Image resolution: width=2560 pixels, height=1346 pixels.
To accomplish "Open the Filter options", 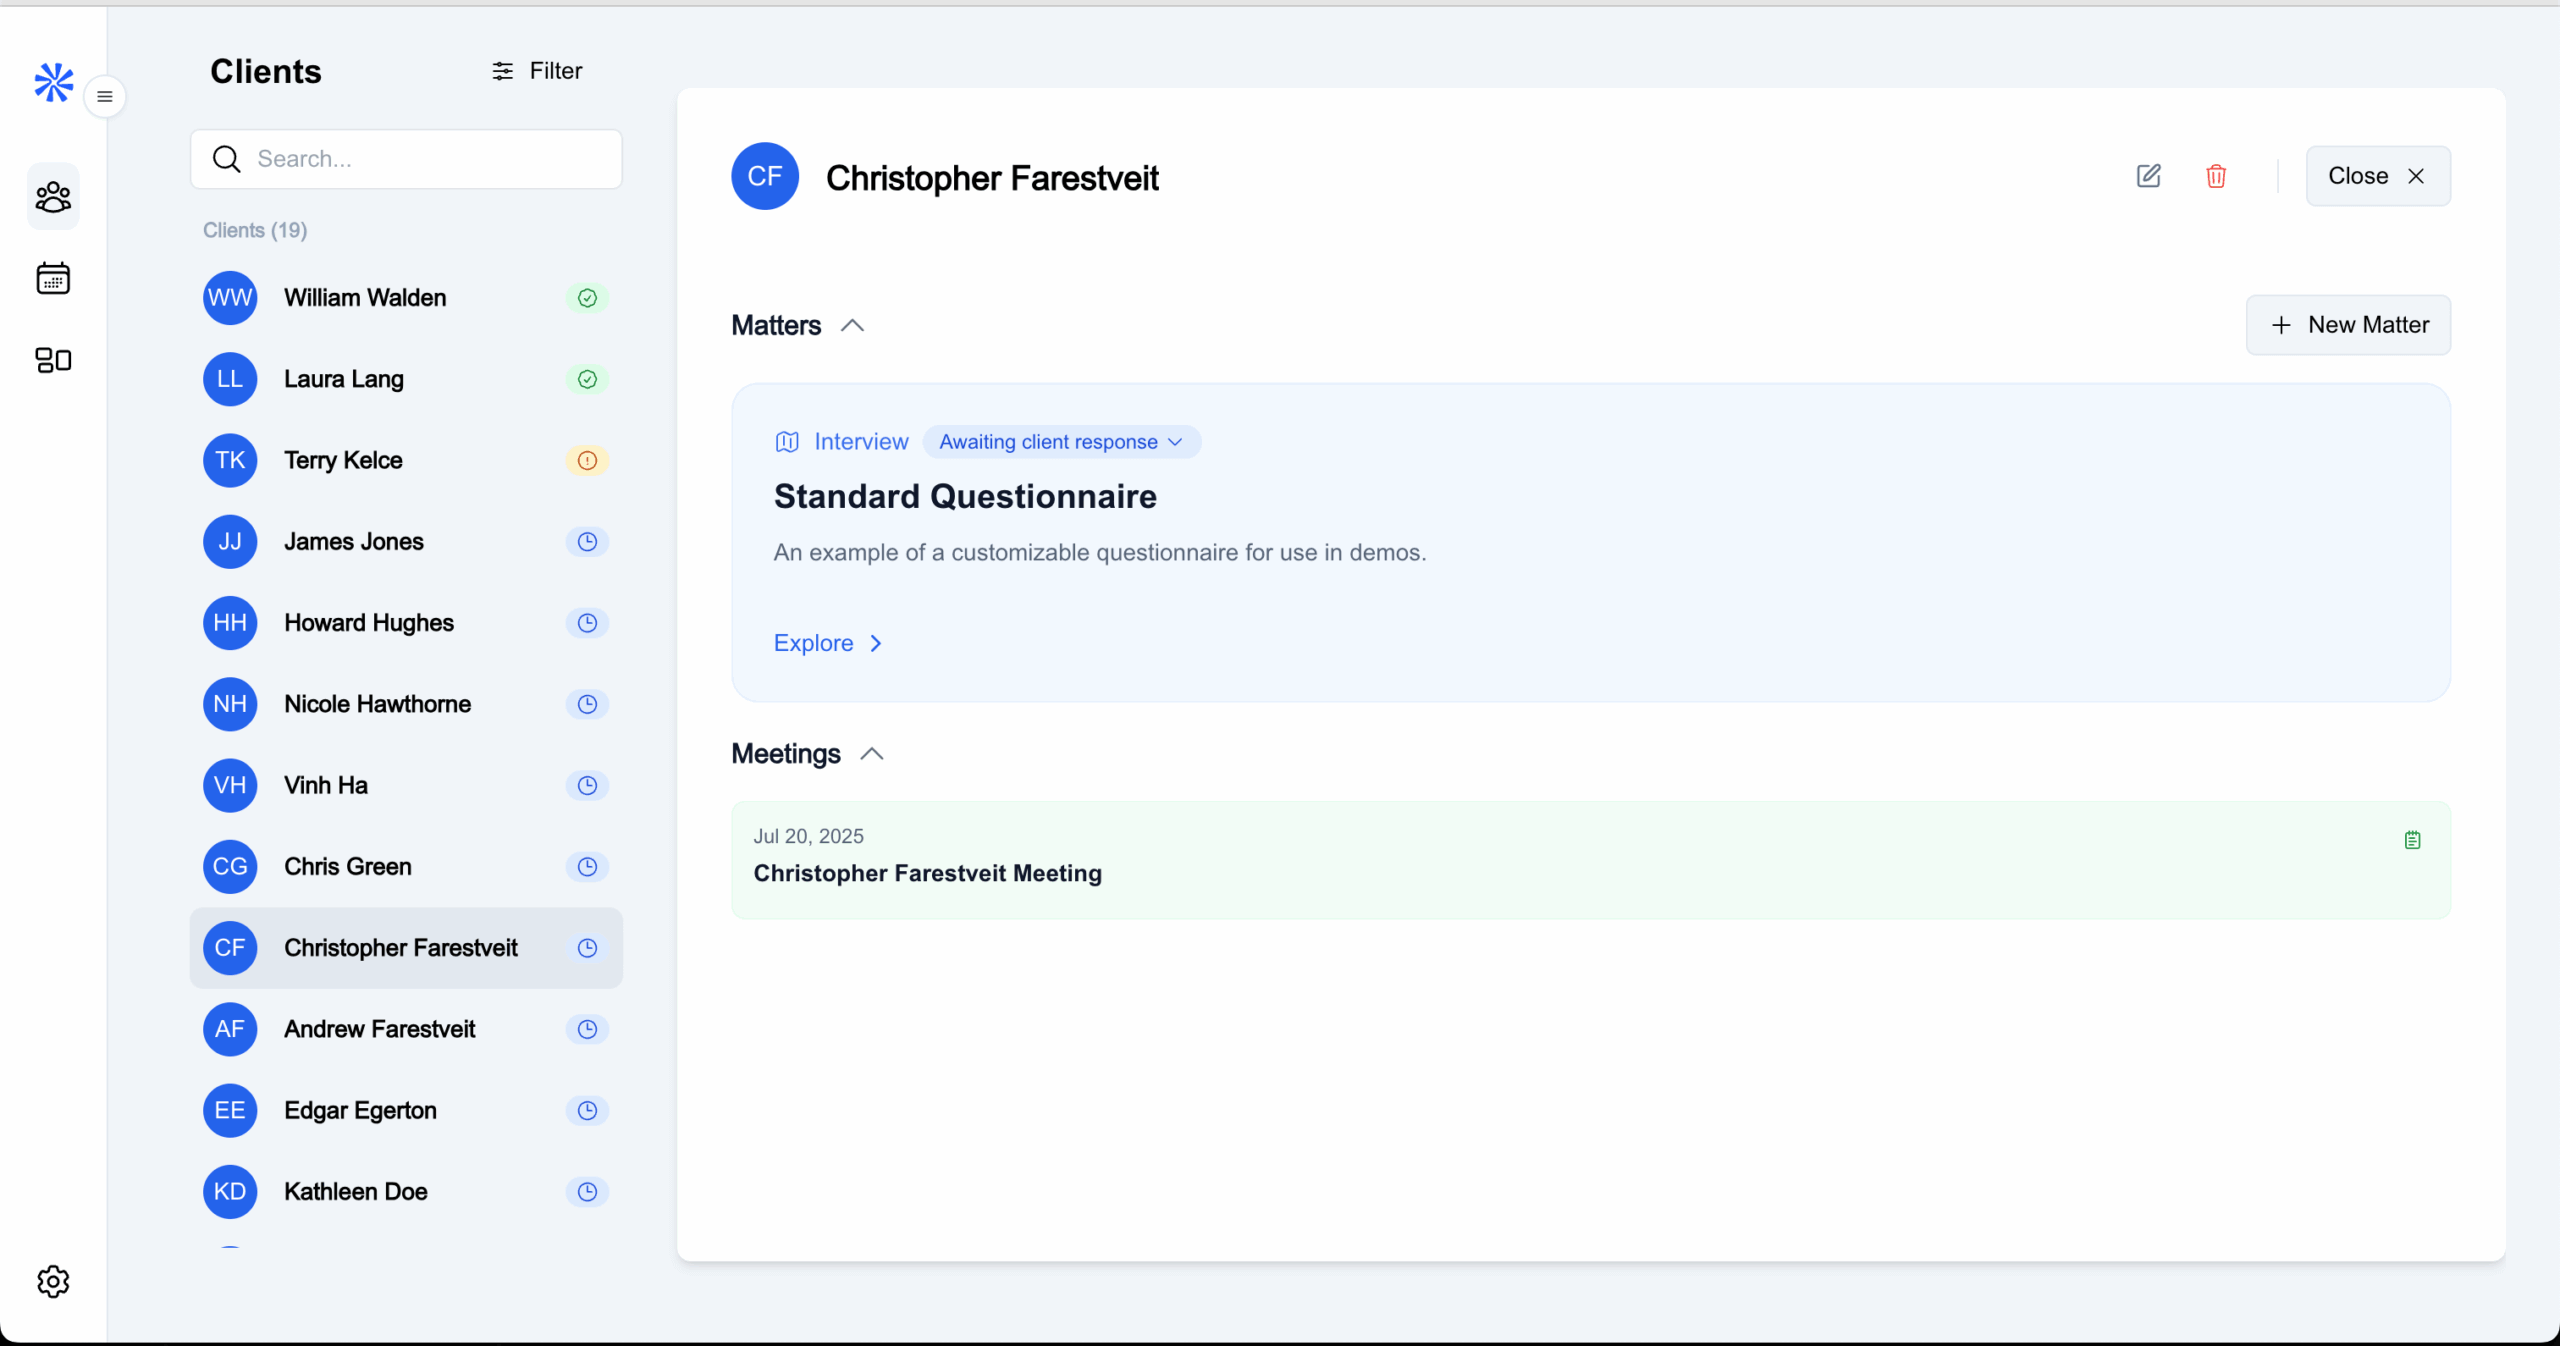I will 537,71.
